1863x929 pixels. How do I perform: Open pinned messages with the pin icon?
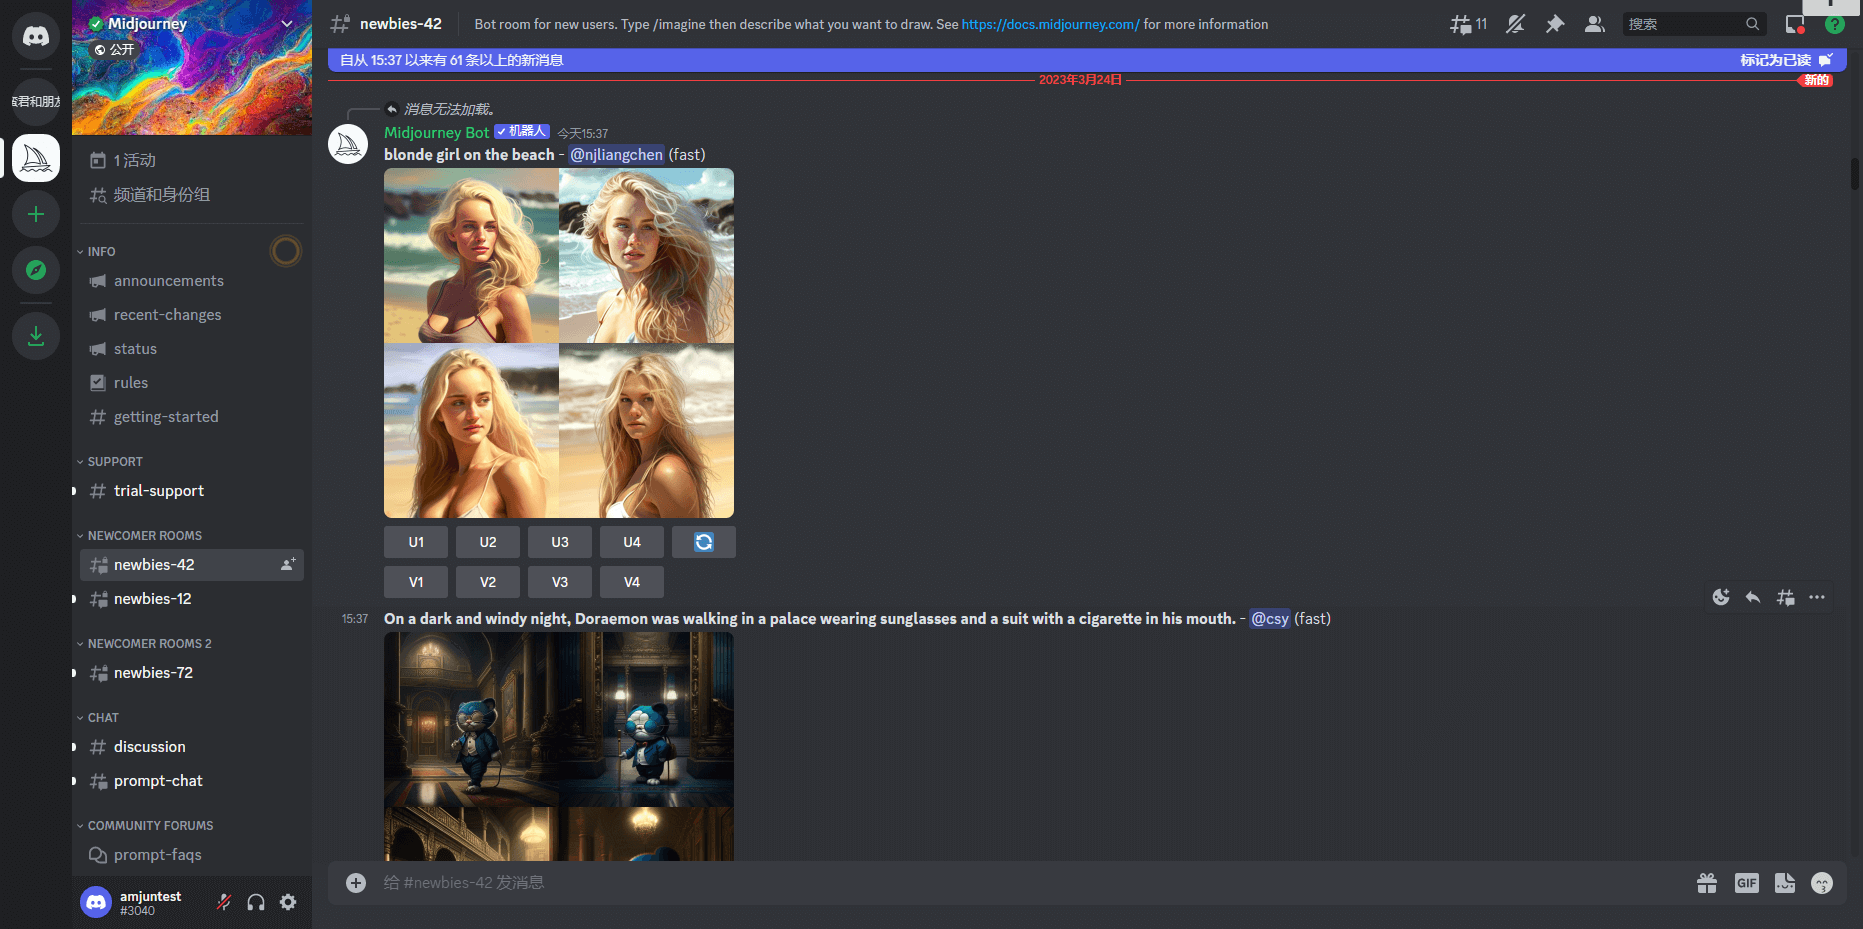pyautogui.click(x=1555, y=24)
